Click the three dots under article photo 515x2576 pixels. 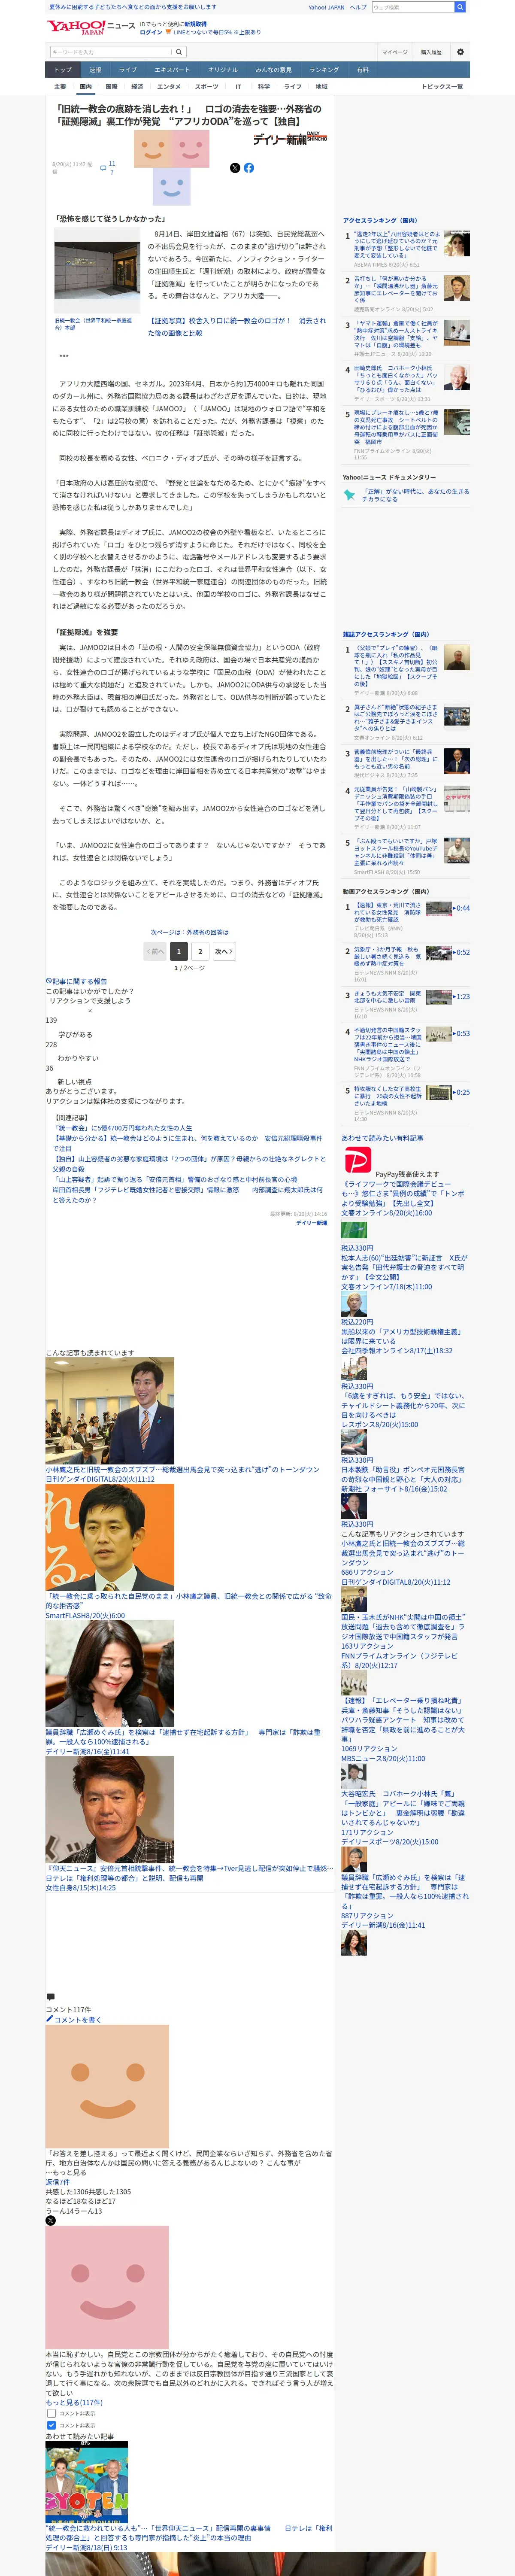pos(63,355)
